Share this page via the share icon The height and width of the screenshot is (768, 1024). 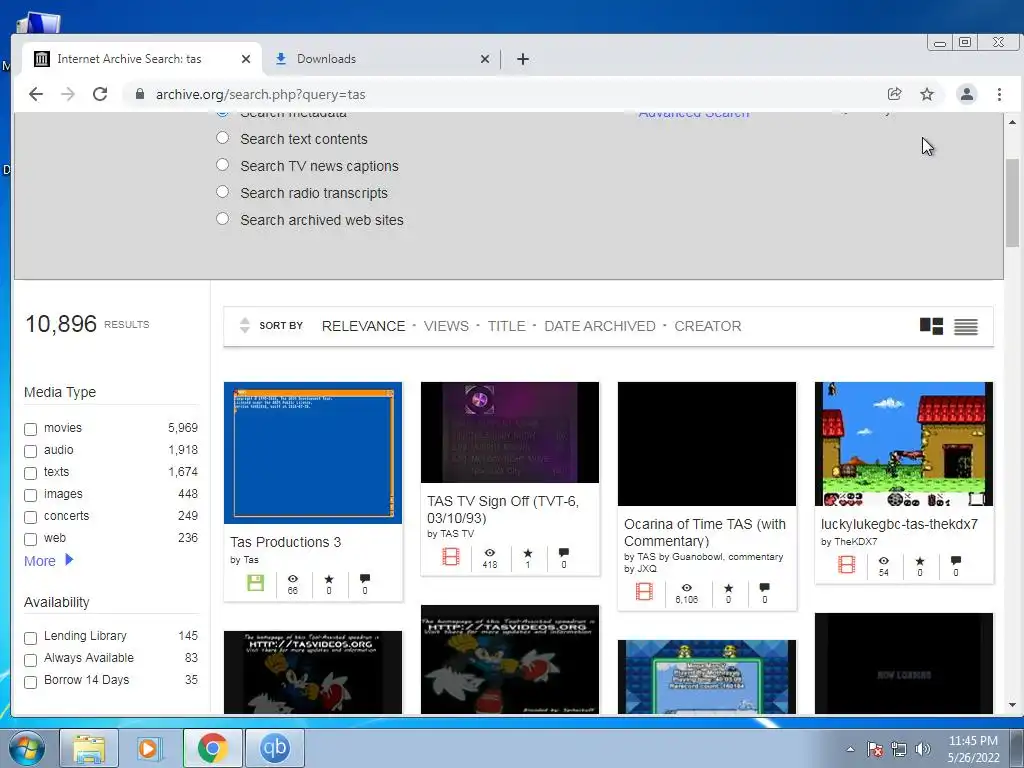[895, 94]
